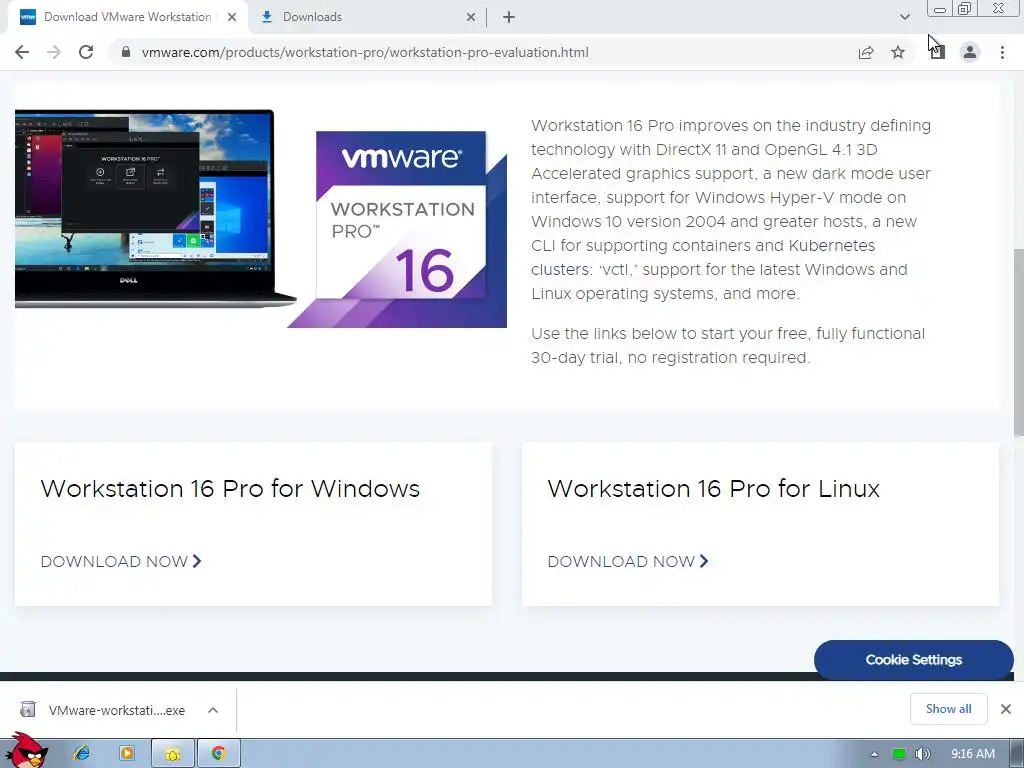
Task: Click the Workstation 16 Pro for Windows heading
Action: coord(230,488)
